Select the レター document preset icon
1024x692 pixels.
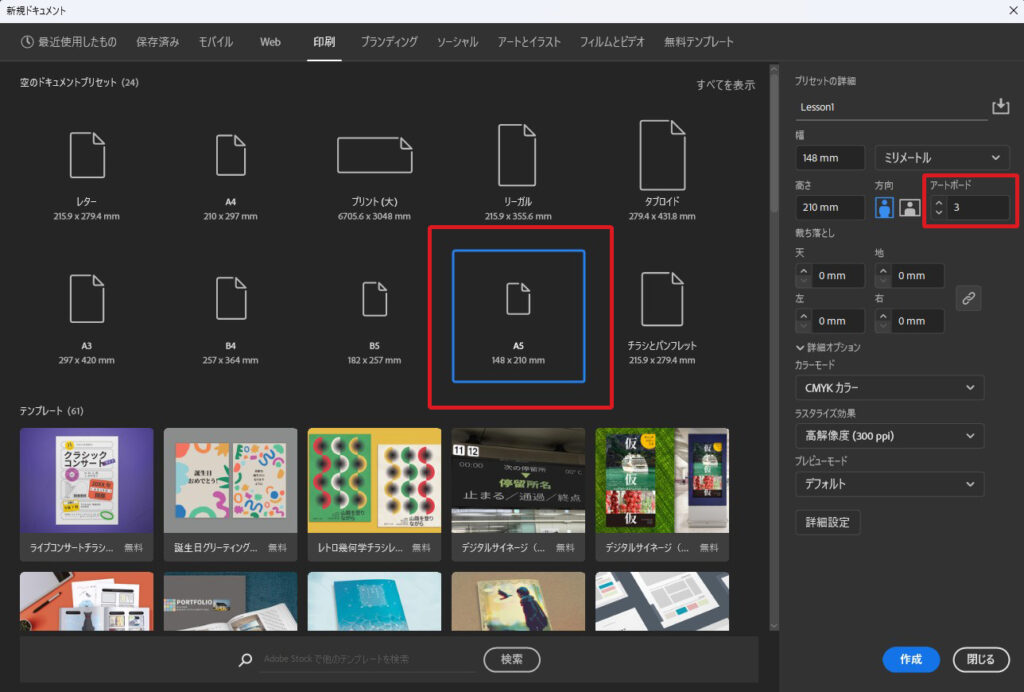tap(87, 155)
